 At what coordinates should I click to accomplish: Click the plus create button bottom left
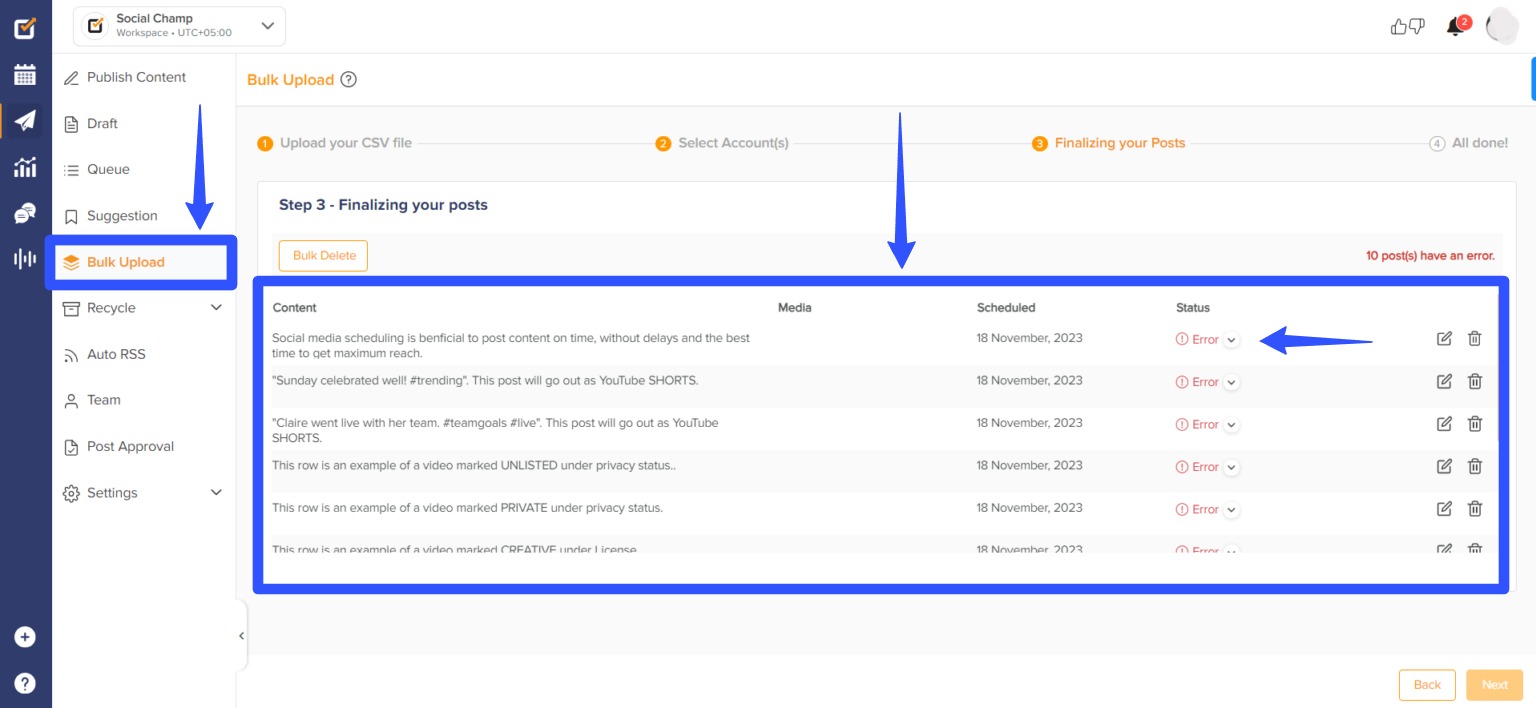tap(25, 637)
